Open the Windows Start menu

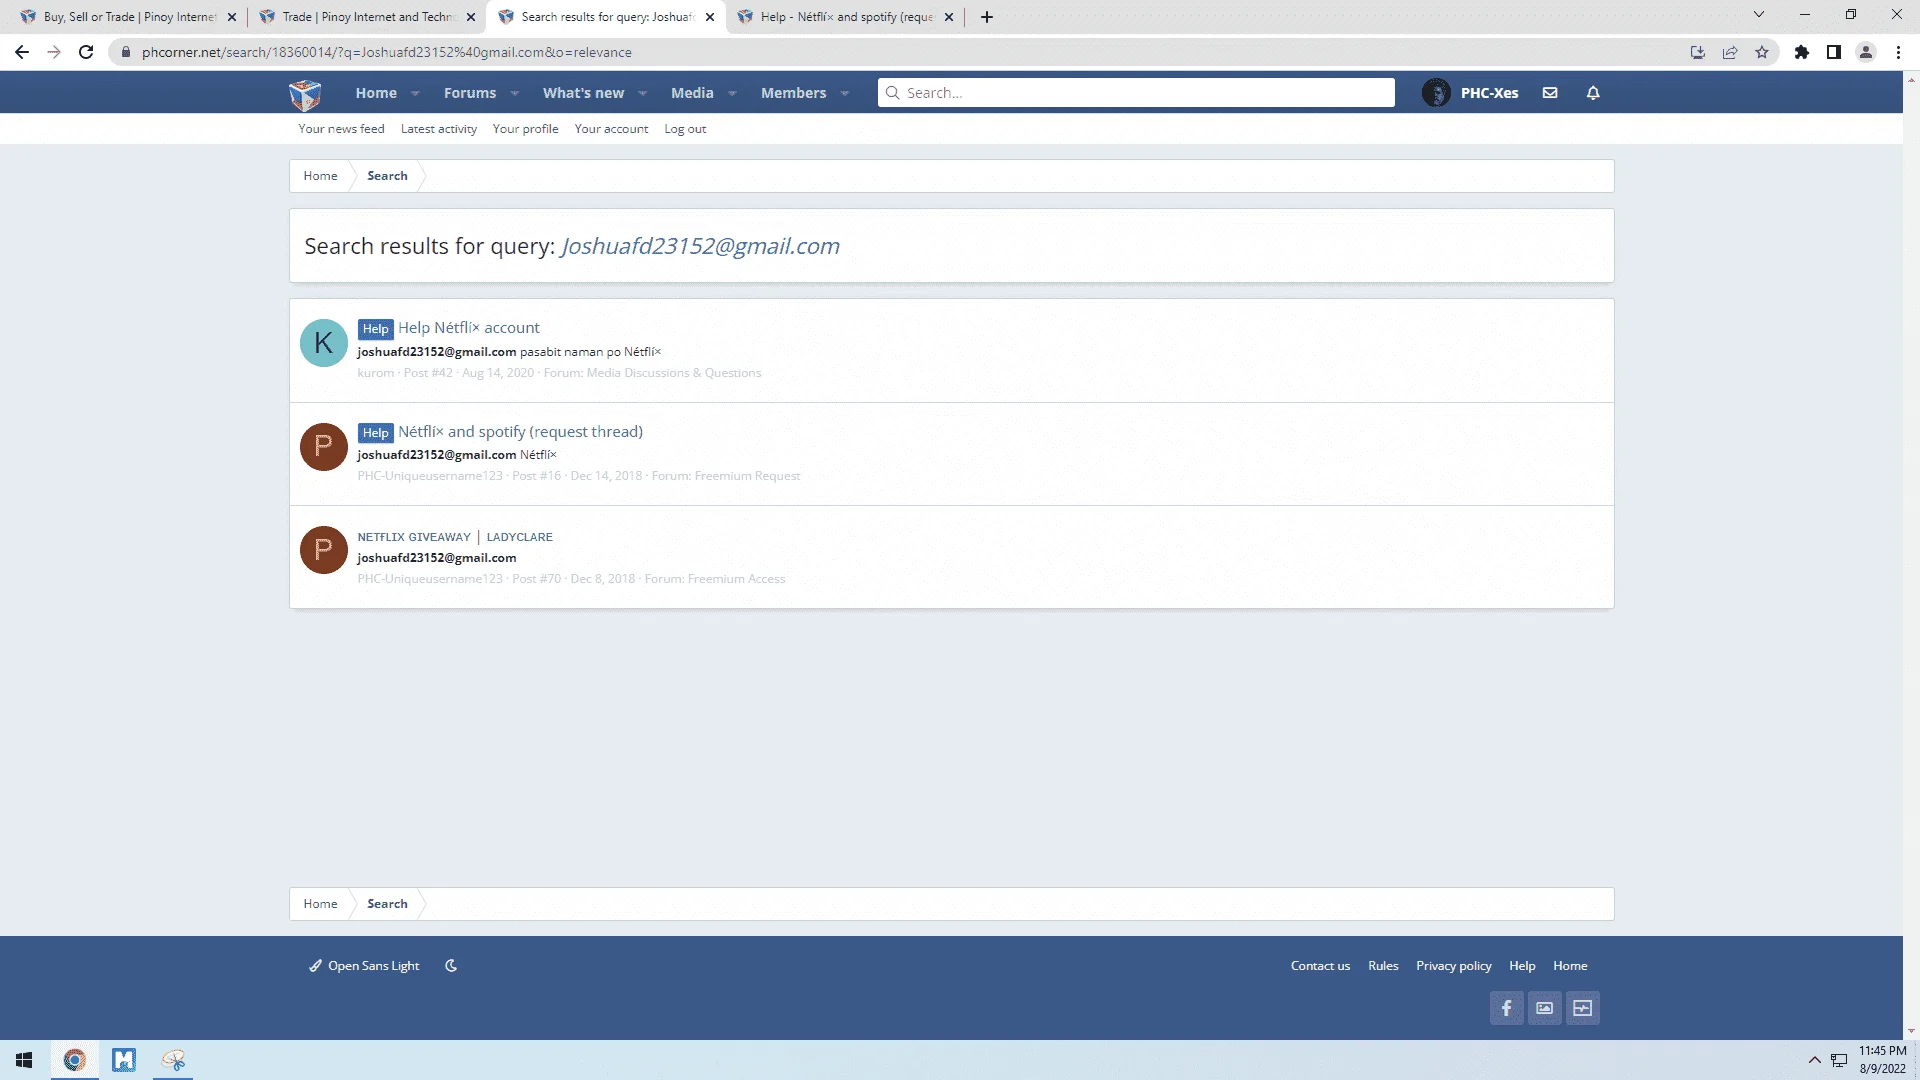[x=24, y=1060]
